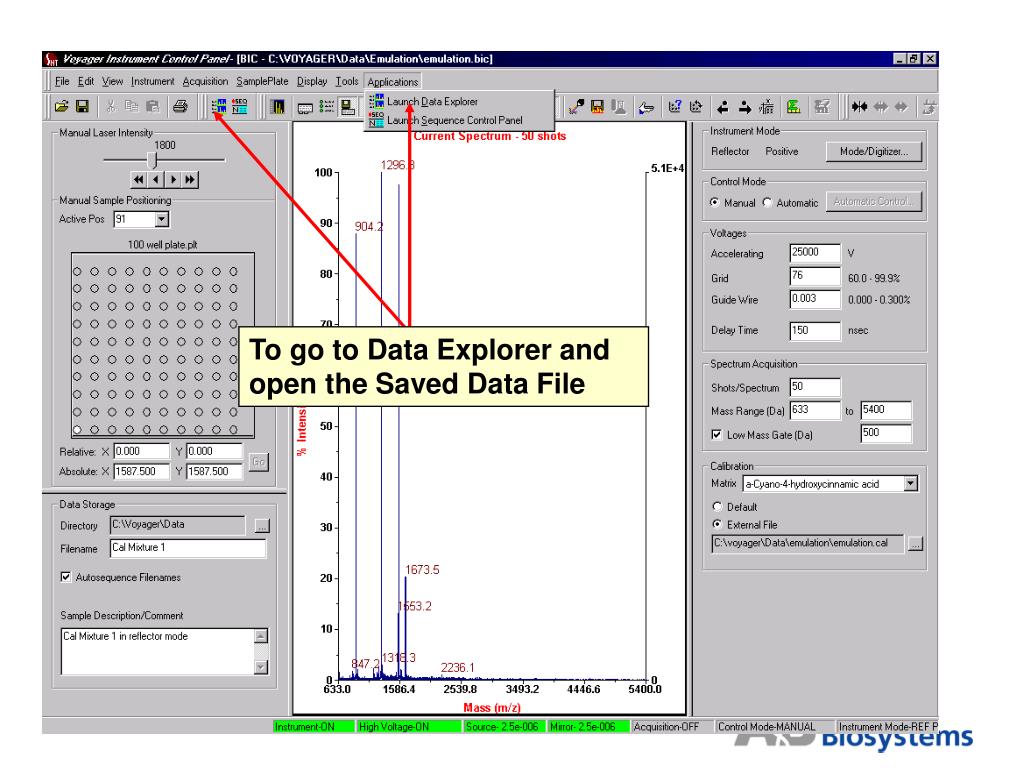Click the spectrum view toolbar icon
The image size is (1024, 768).
click(x=278, y=106)
